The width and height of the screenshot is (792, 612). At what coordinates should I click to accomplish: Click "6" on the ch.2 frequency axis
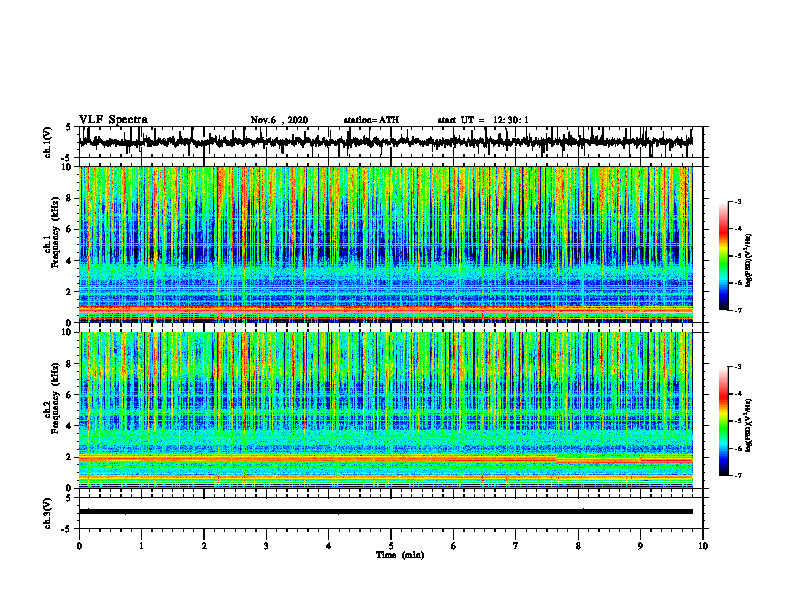click(x=70, y=395)
